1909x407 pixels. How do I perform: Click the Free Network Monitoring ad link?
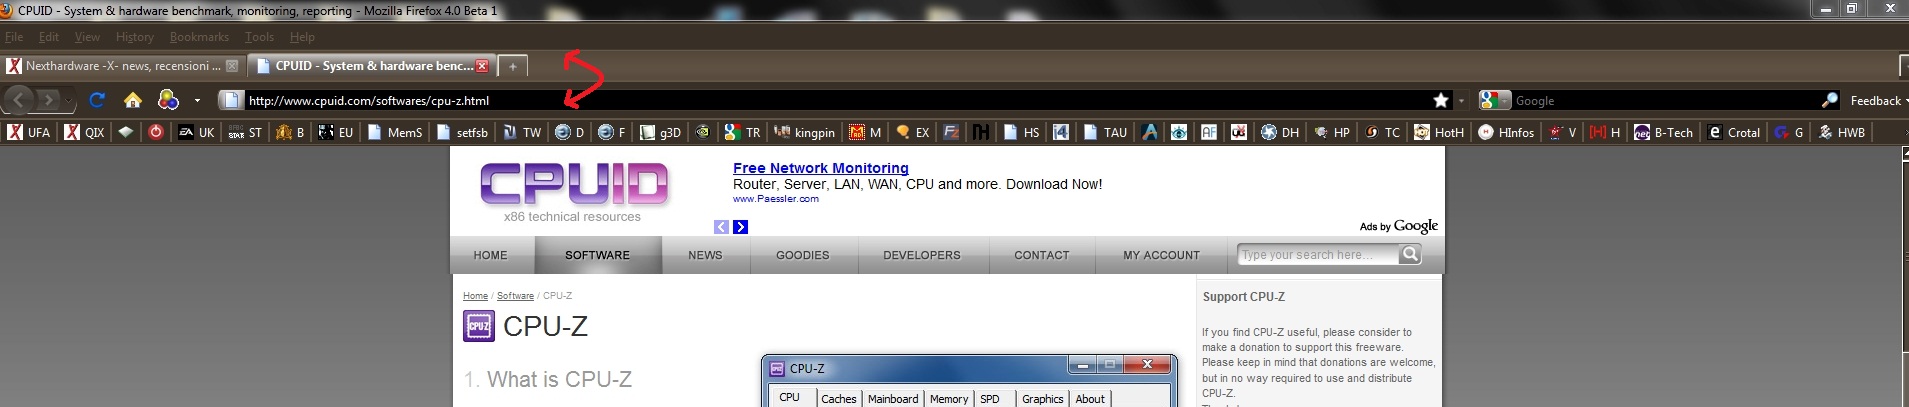821,168
